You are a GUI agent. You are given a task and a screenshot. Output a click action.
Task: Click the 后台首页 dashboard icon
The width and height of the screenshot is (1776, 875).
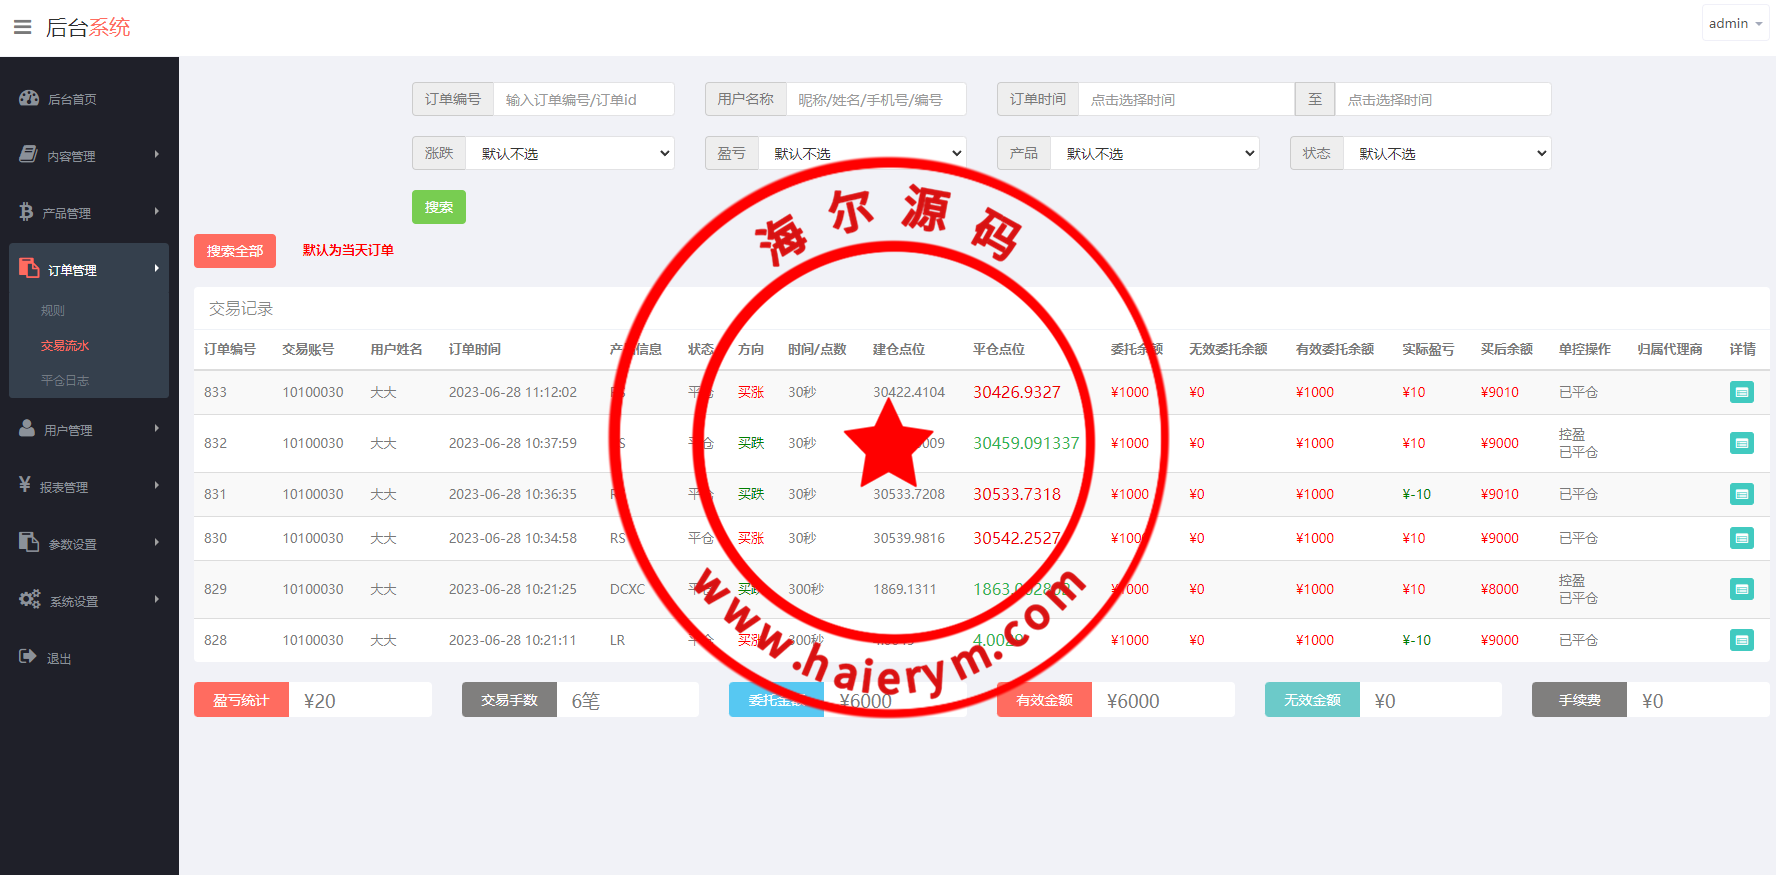[29, 98]
